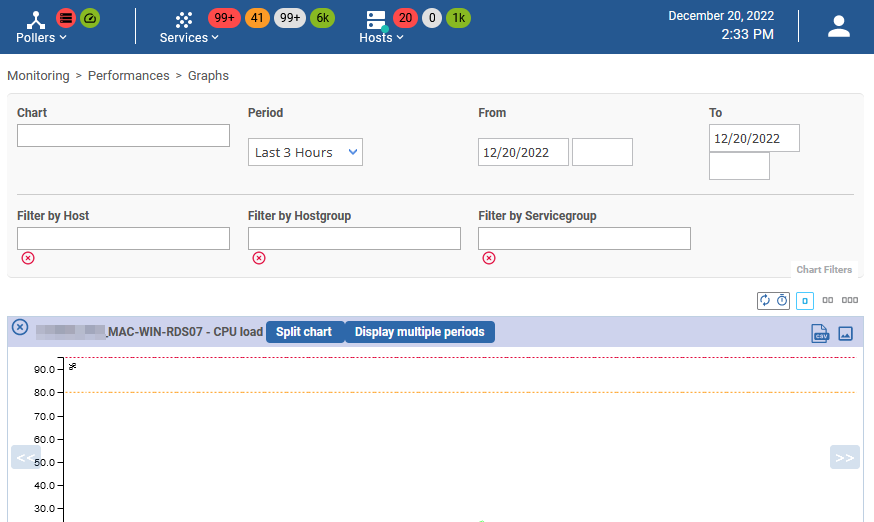Image resolution: width=874 pixels, height=522 pixels.
Task: Click the auto-refresh timer icon
Action: [782, 301]
